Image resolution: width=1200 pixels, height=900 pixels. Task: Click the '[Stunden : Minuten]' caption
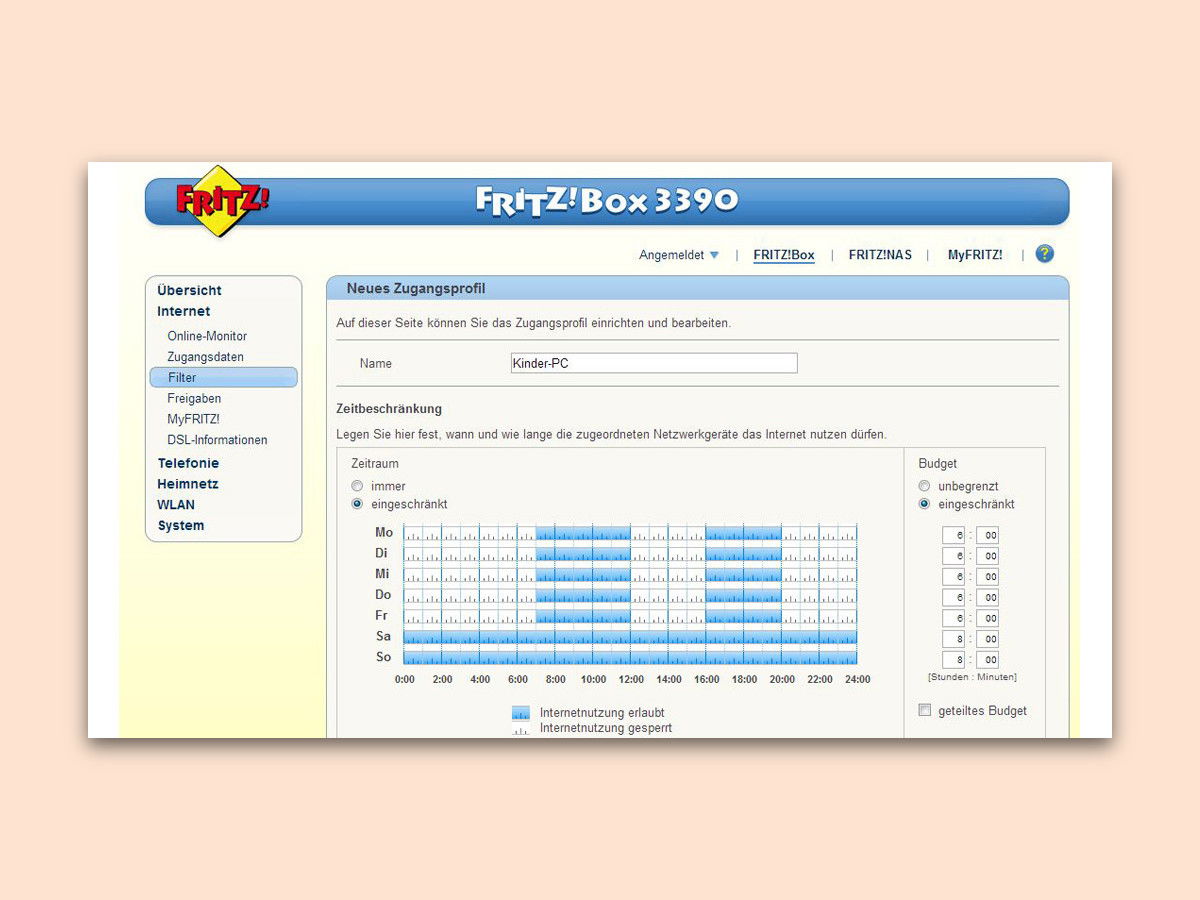pyautogui.click(x=972, y=677)
